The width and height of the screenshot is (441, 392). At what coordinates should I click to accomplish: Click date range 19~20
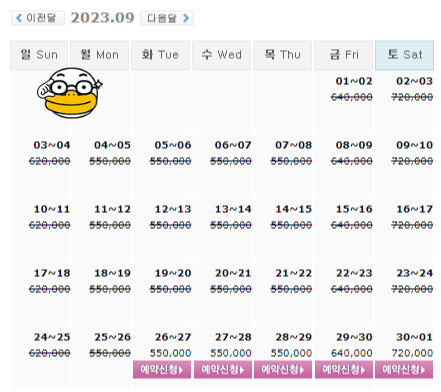[x=173, y=273]
